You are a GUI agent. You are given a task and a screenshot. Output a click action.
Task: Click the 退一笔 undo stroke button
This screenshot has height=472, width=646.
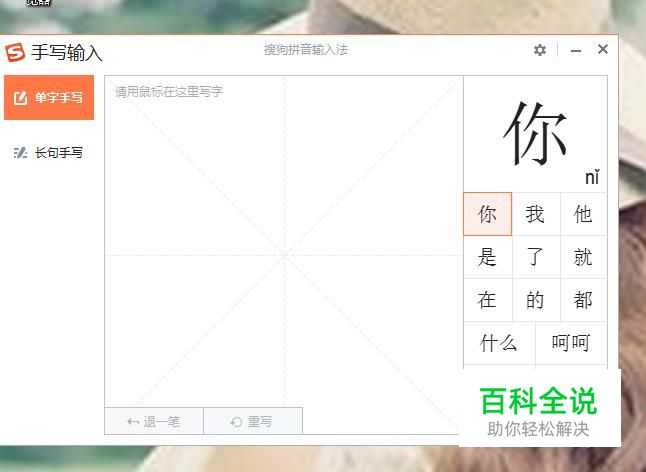pyautogui.click(x=154, y=421)
